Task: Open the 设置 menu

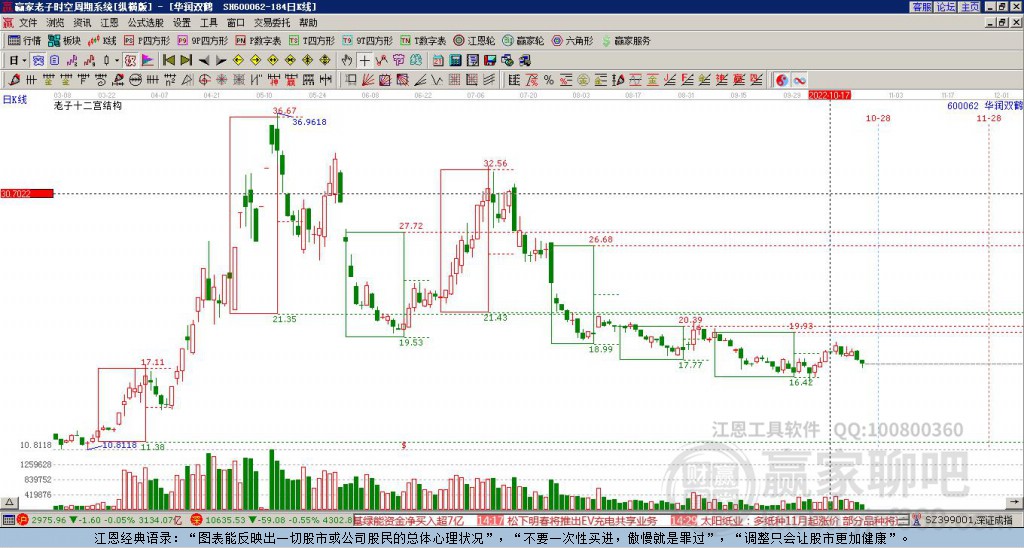Action: tap(182, 23)
